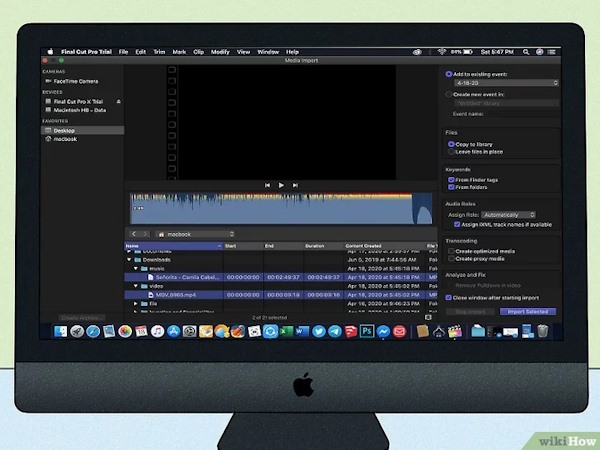Collapse the Downloads folder in file list

click(x=130, y=259)
